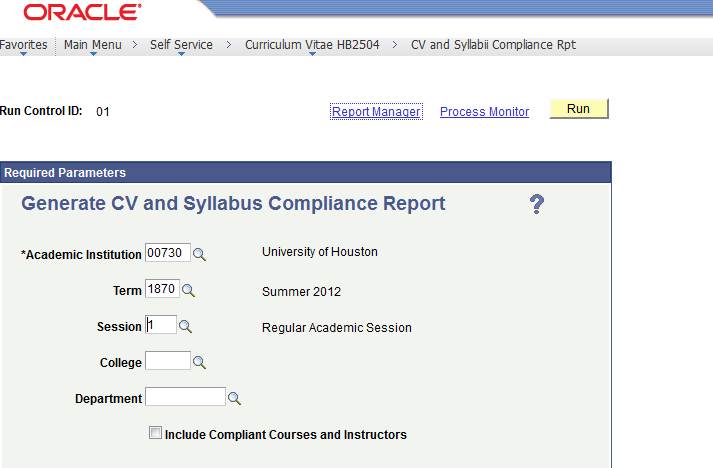Open the Report Manager link
The width and height of the screenshot is (713, 468).
click(x=376, y=112)
